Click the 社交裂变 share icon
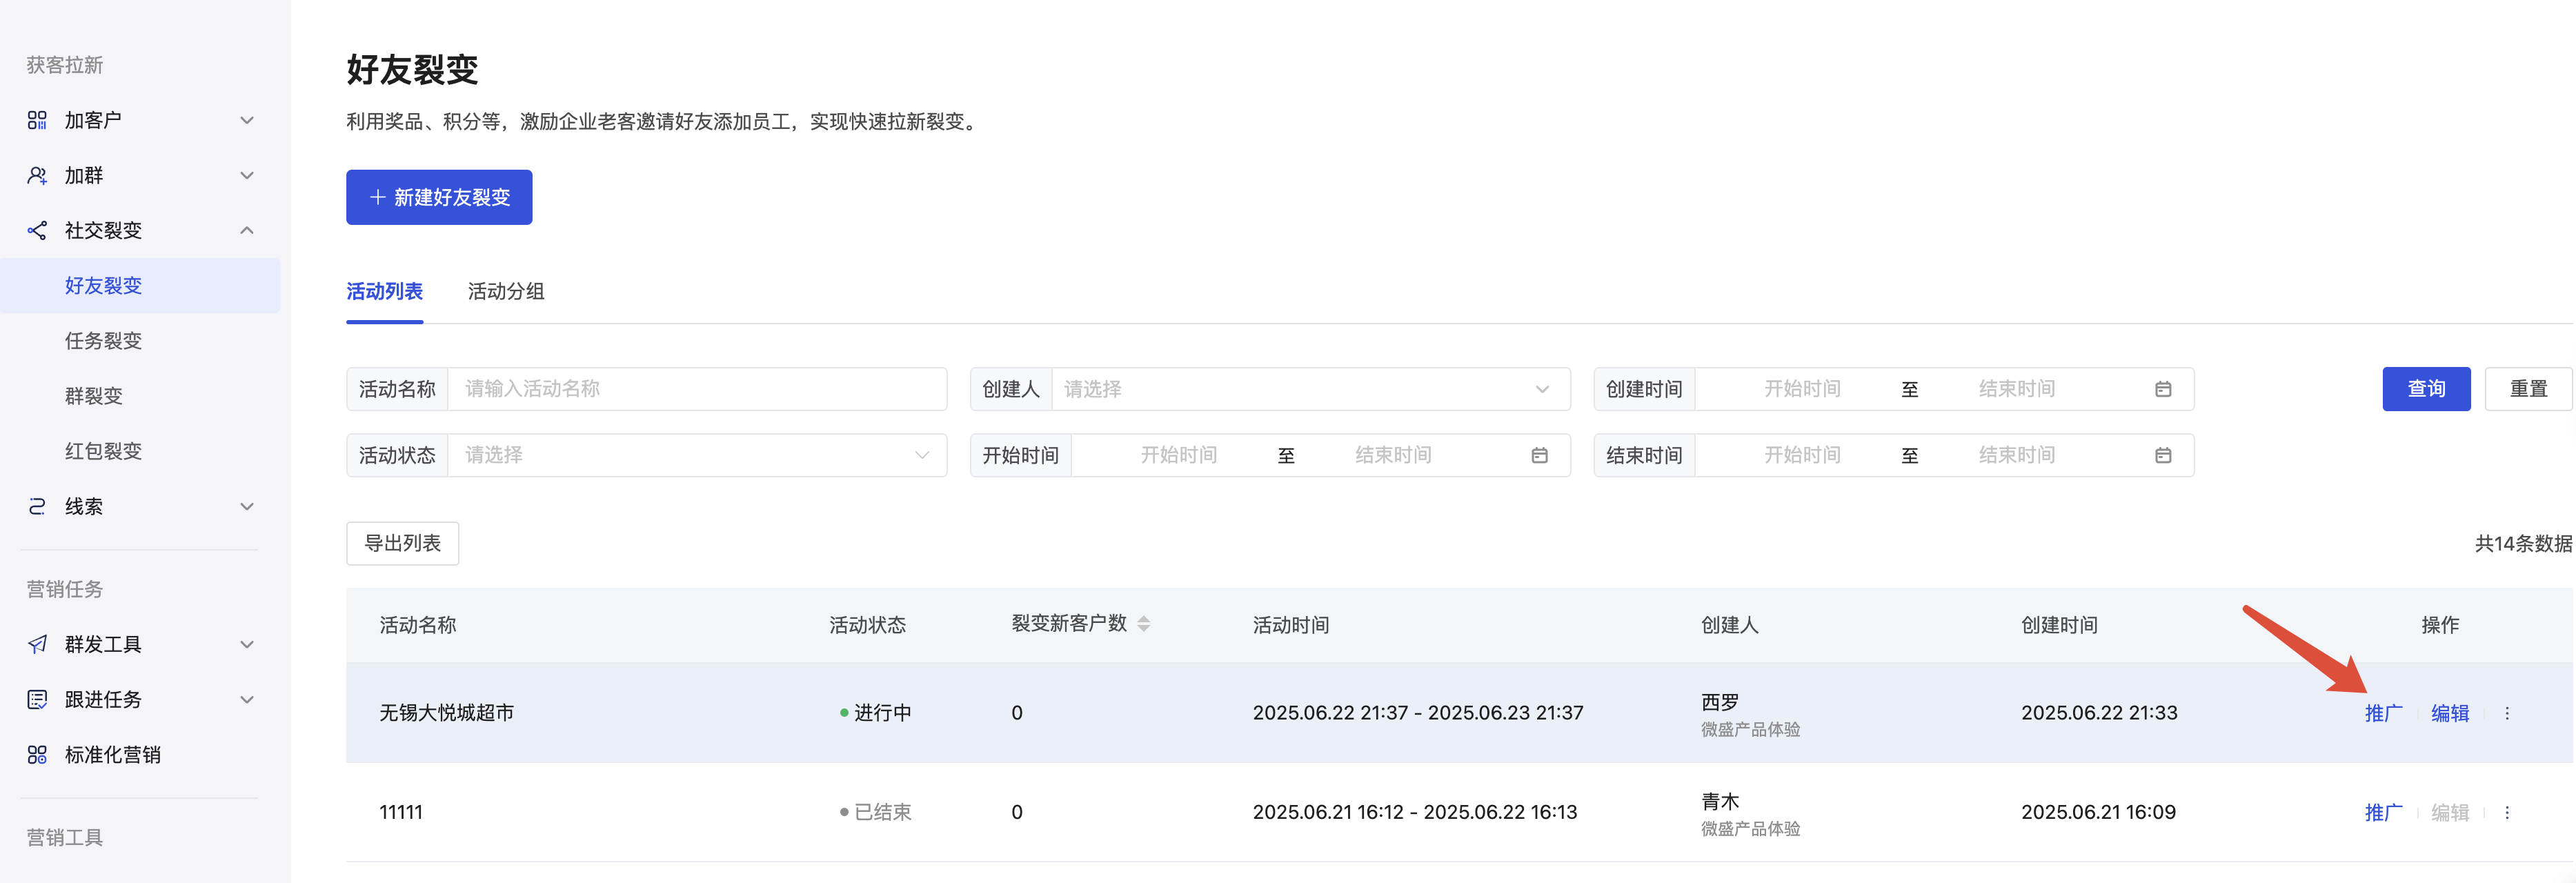Screen dimensions: 2576x883 [37, 230]
